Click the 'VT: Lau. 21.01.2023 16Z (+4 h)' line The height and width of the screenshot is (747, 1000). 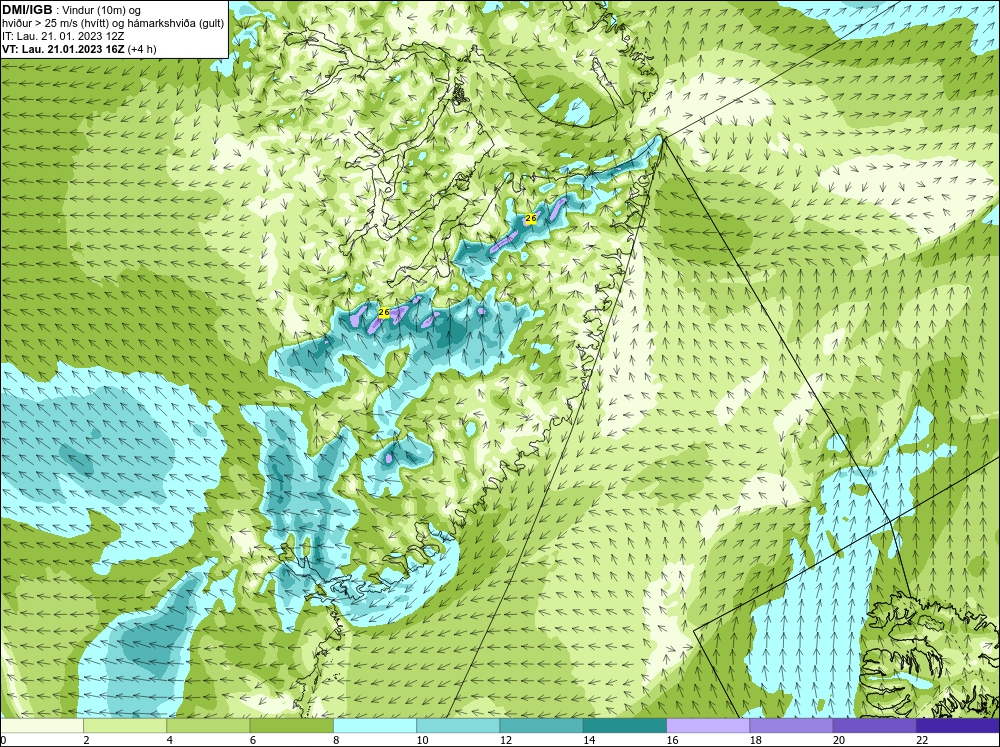[x=79, y=48]
